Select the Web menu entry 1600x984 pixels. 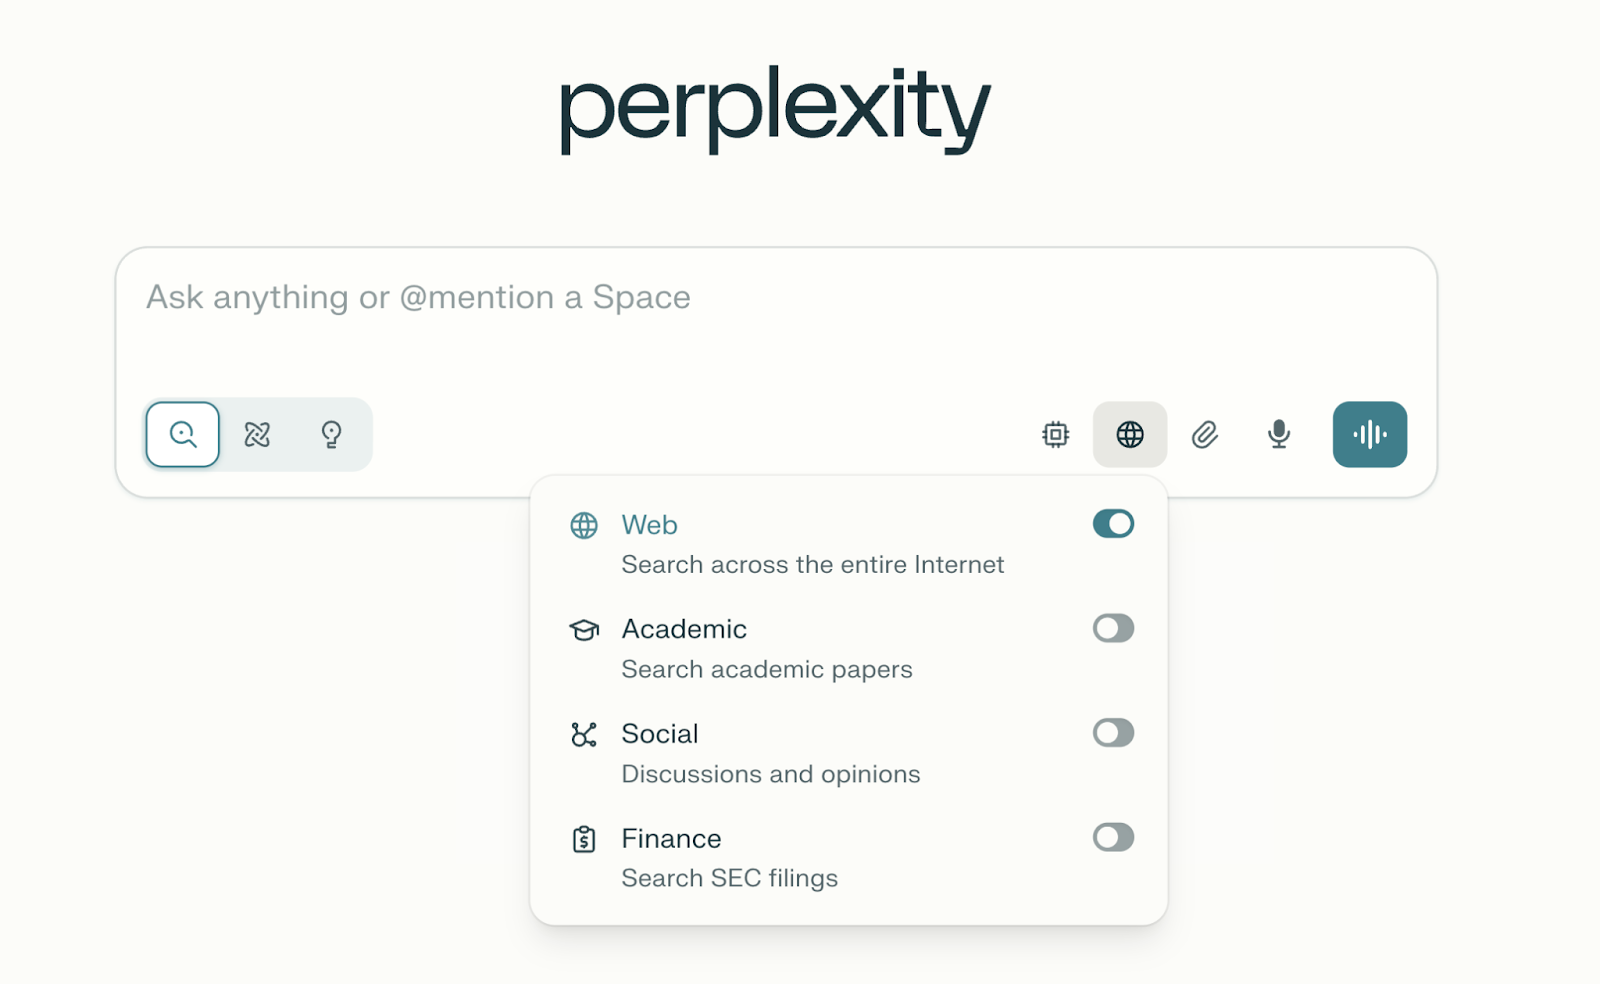tap(649, 524)
